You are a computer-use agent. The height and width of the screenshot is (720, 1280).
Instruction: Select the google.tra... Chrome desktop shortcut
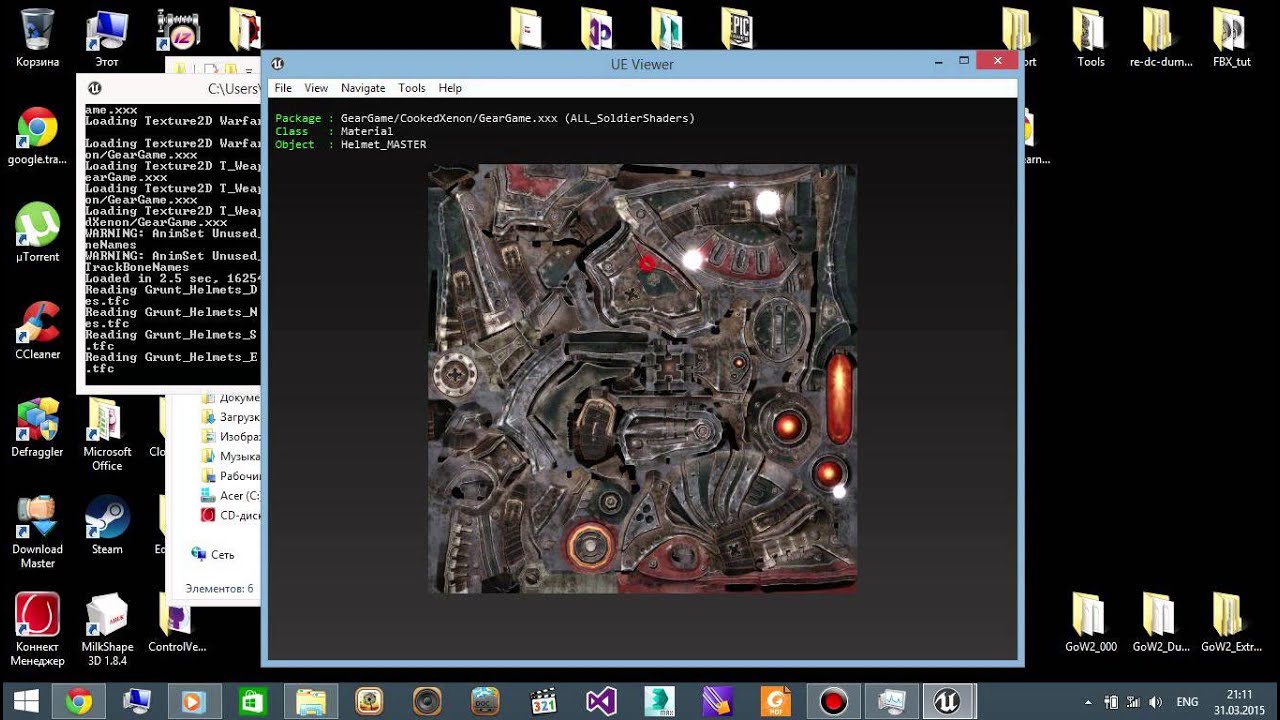pyautogui.click(x=37, y=135)
